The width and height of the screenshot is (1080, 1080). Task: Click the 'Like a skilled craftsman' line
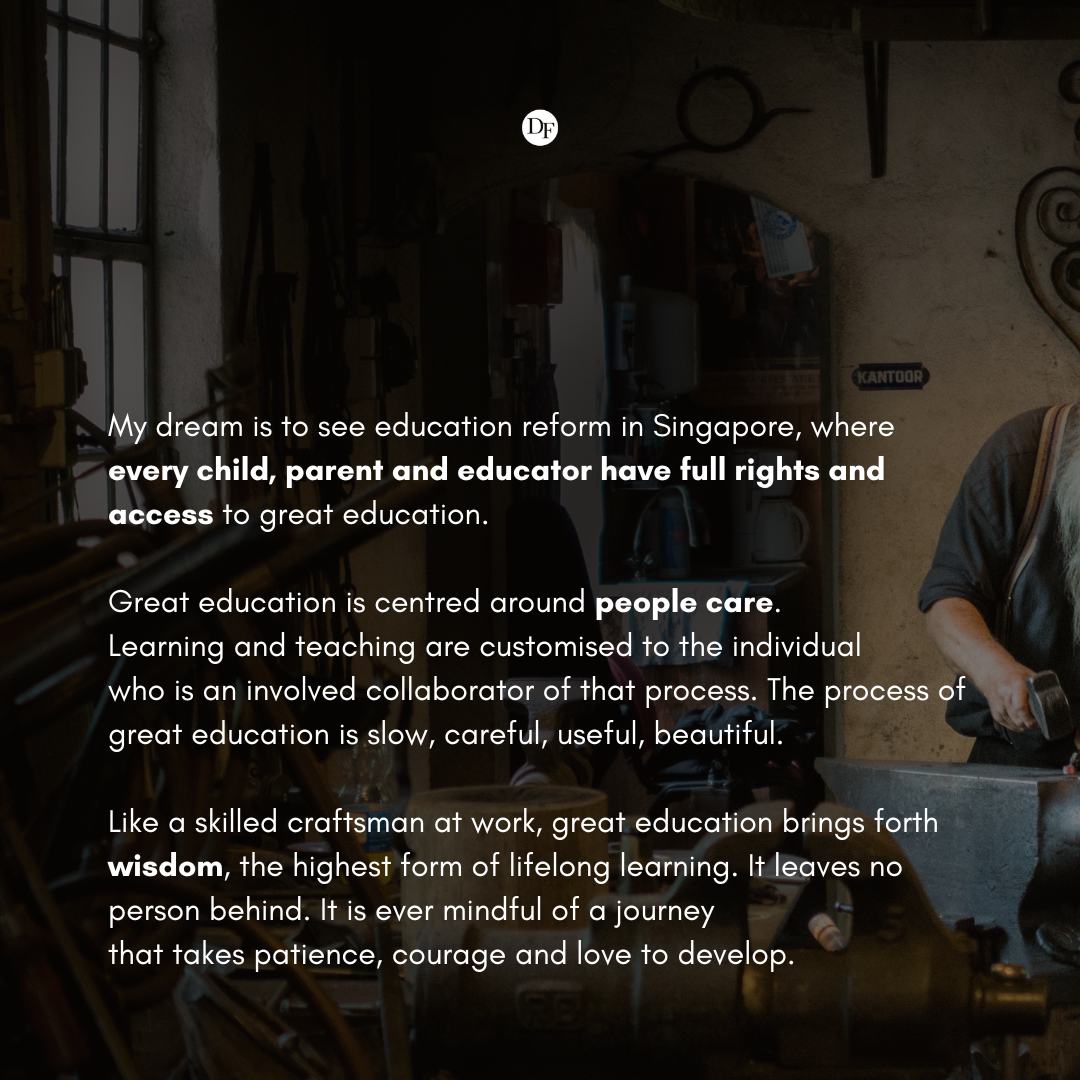tap(523, 823)
